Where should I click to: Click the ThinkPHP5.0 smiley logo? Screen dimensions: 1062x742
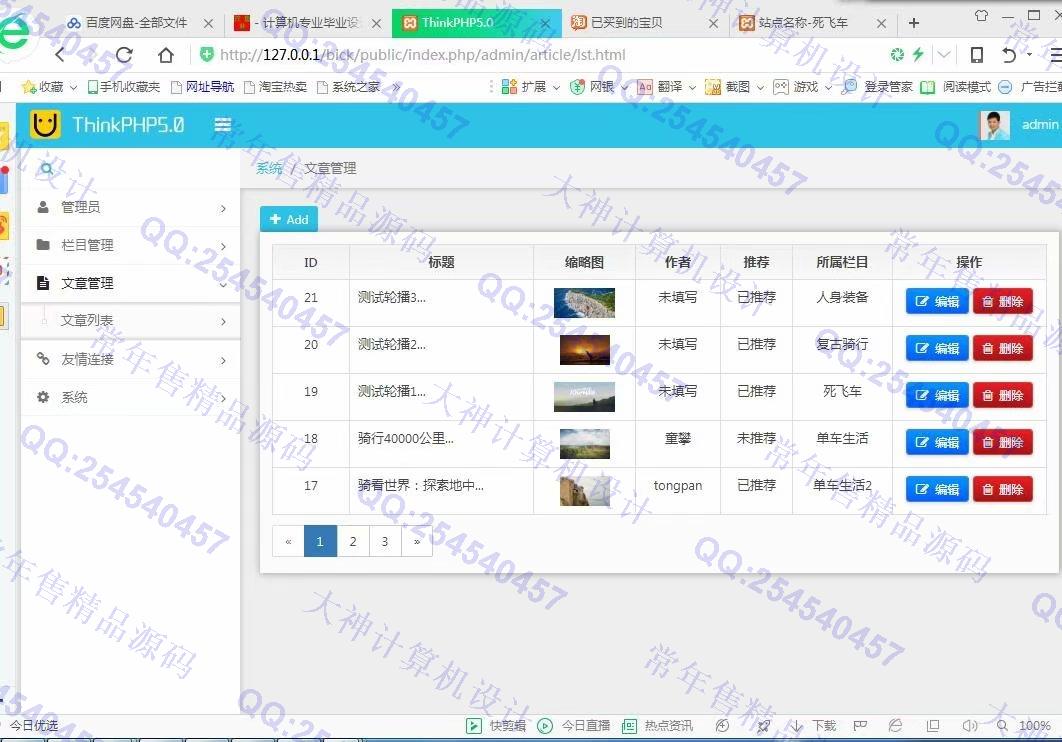[45, 125]
